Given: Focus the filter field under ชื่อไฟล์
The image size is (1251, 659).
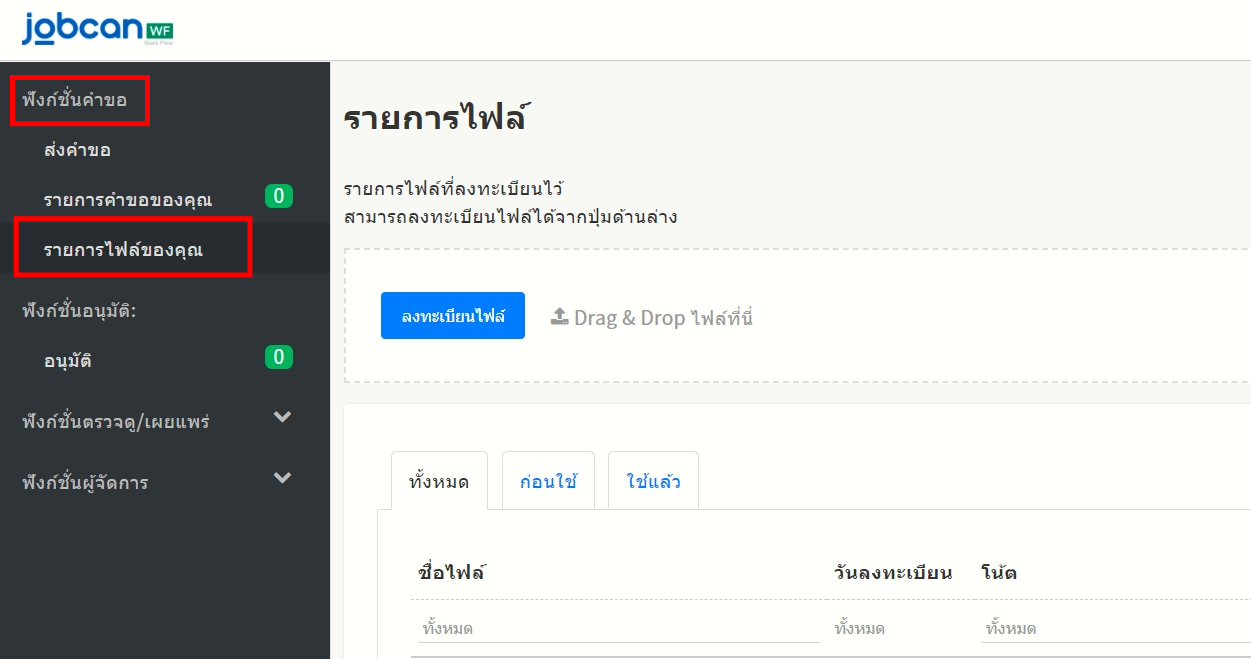Looking at the screenshot, I should tap(617, 629).
